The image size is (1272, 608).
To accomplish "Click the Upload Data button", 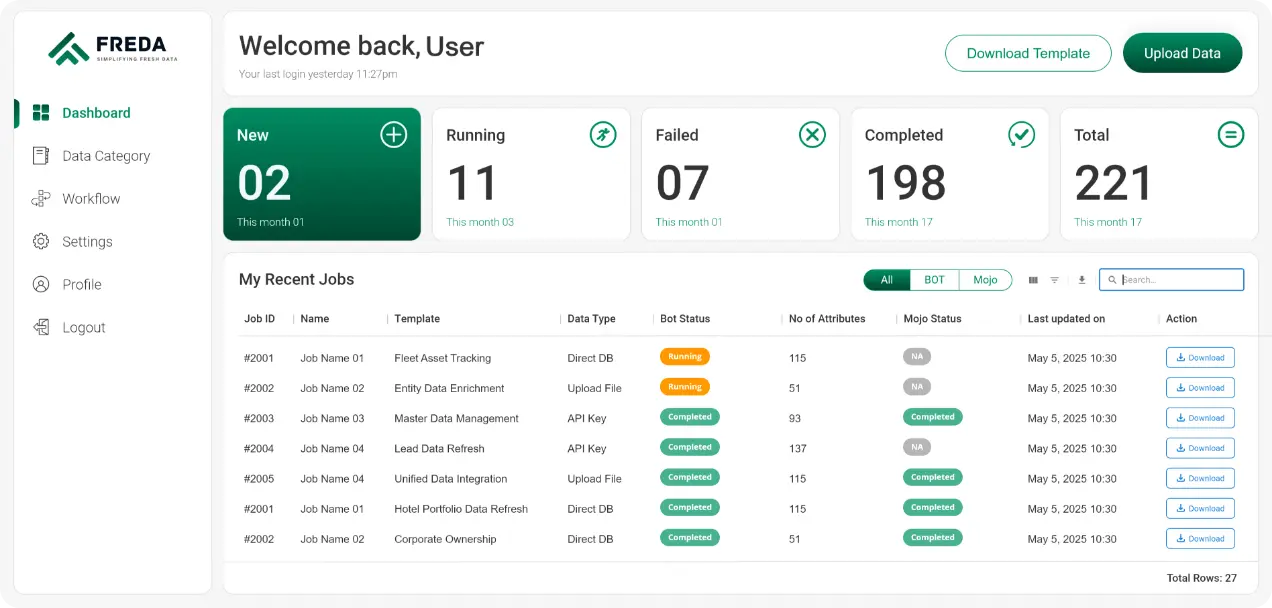I will pyautogui.click(x=1182, y=54).
